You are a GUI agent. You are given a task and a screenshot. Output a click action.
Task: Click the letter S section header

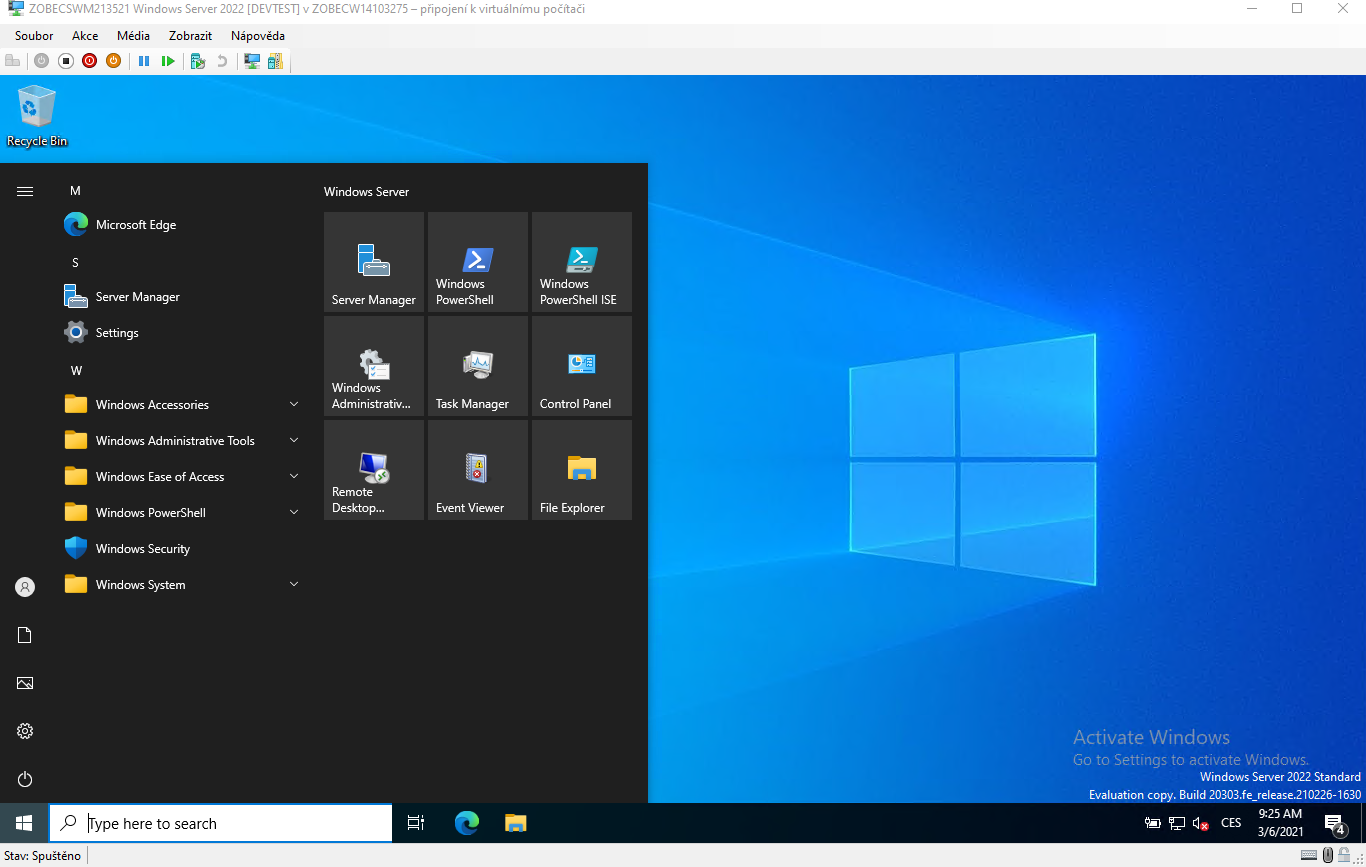click(x=75, y=263)
